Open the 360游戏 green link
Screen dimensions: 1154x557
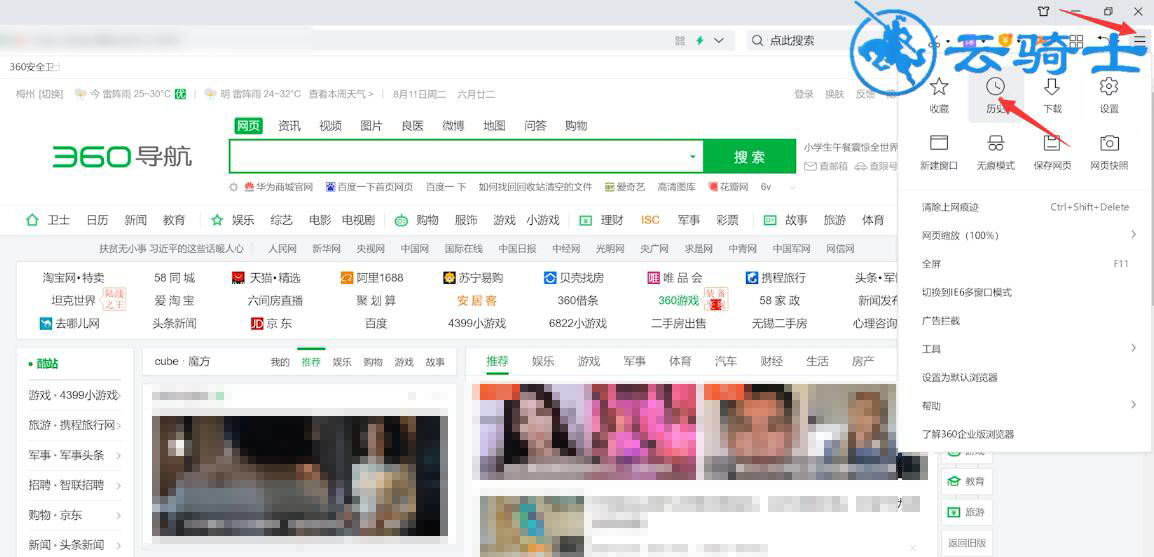point(678,300)
